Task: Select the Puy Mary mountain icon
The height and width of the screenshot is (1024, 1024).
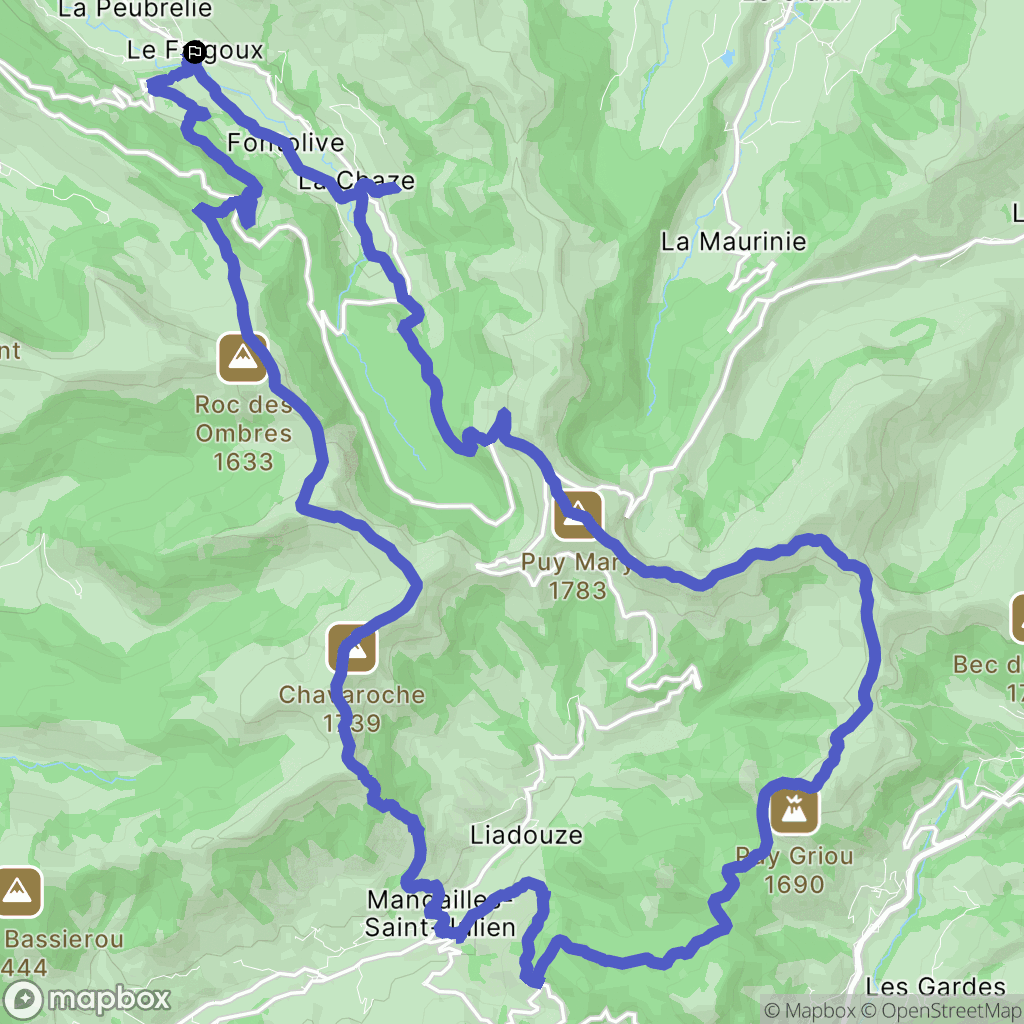Action: point(577,515)
